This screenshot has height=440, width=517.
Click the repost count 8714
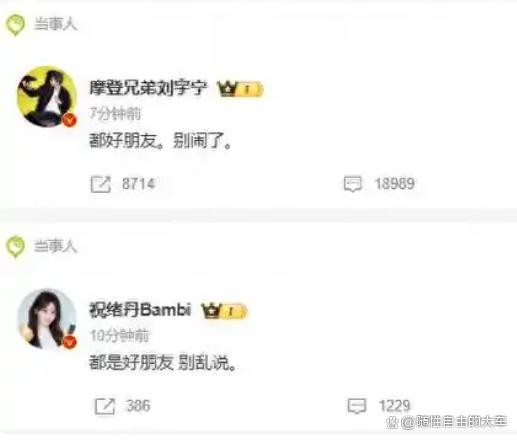point(139,184)
